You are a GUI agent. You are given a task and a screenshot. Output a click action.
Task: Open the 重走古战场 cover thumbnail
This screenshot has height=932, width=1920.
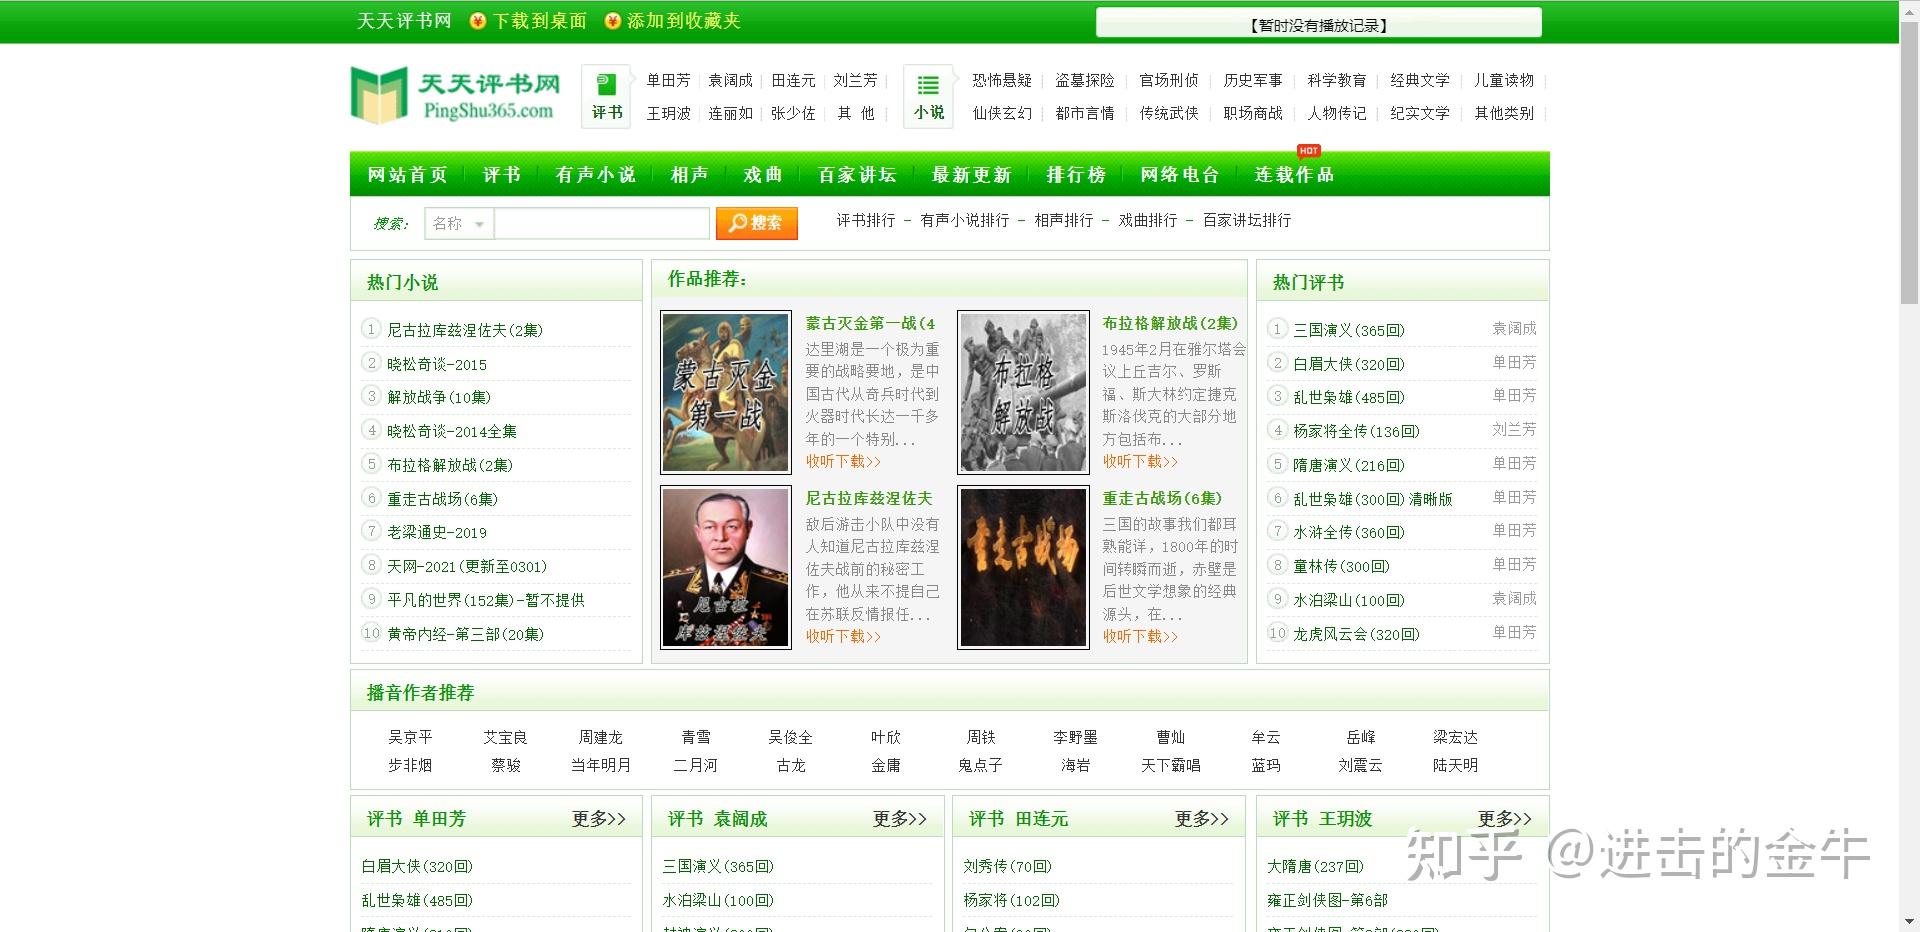click(1023, 567)
